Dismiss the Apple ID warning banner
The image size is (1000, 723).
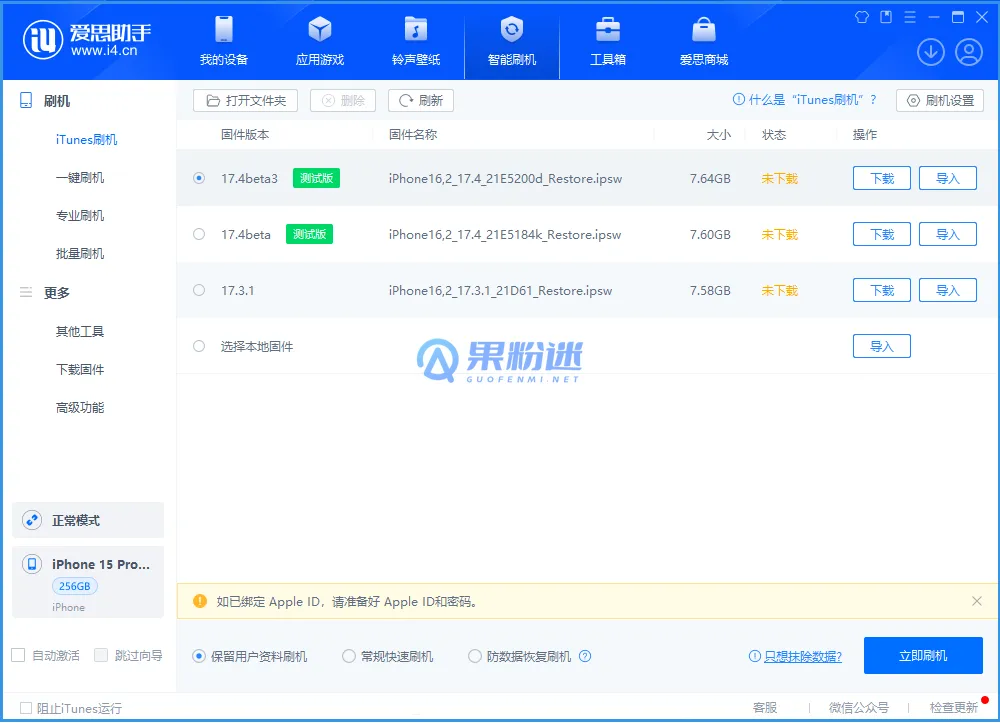click(x=976, y=601)
